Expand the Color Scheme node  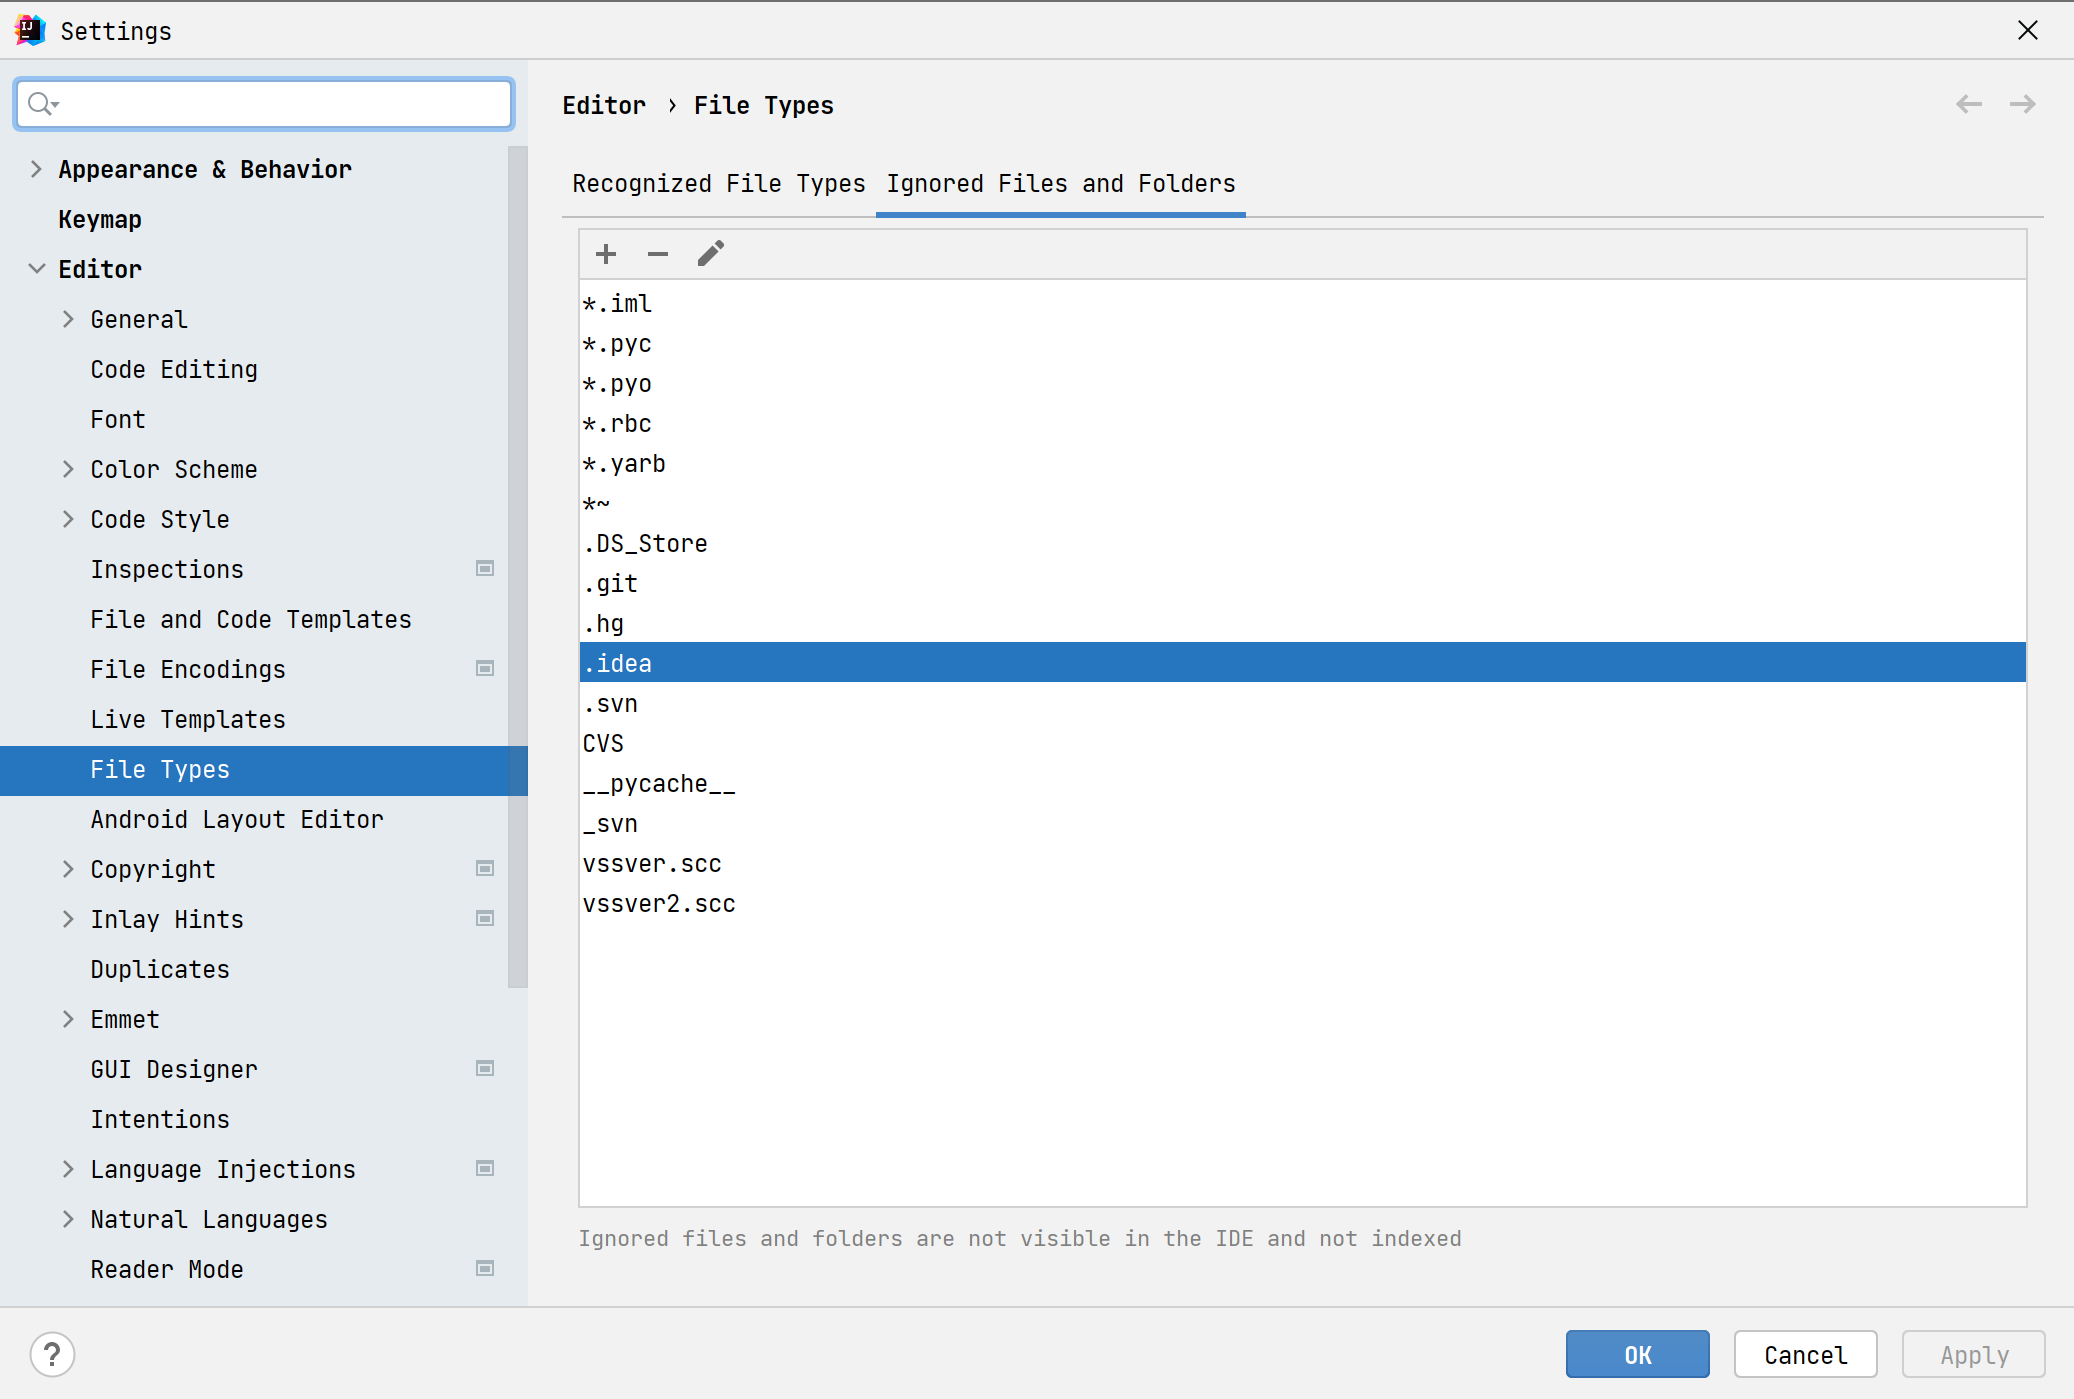(68, 469)
